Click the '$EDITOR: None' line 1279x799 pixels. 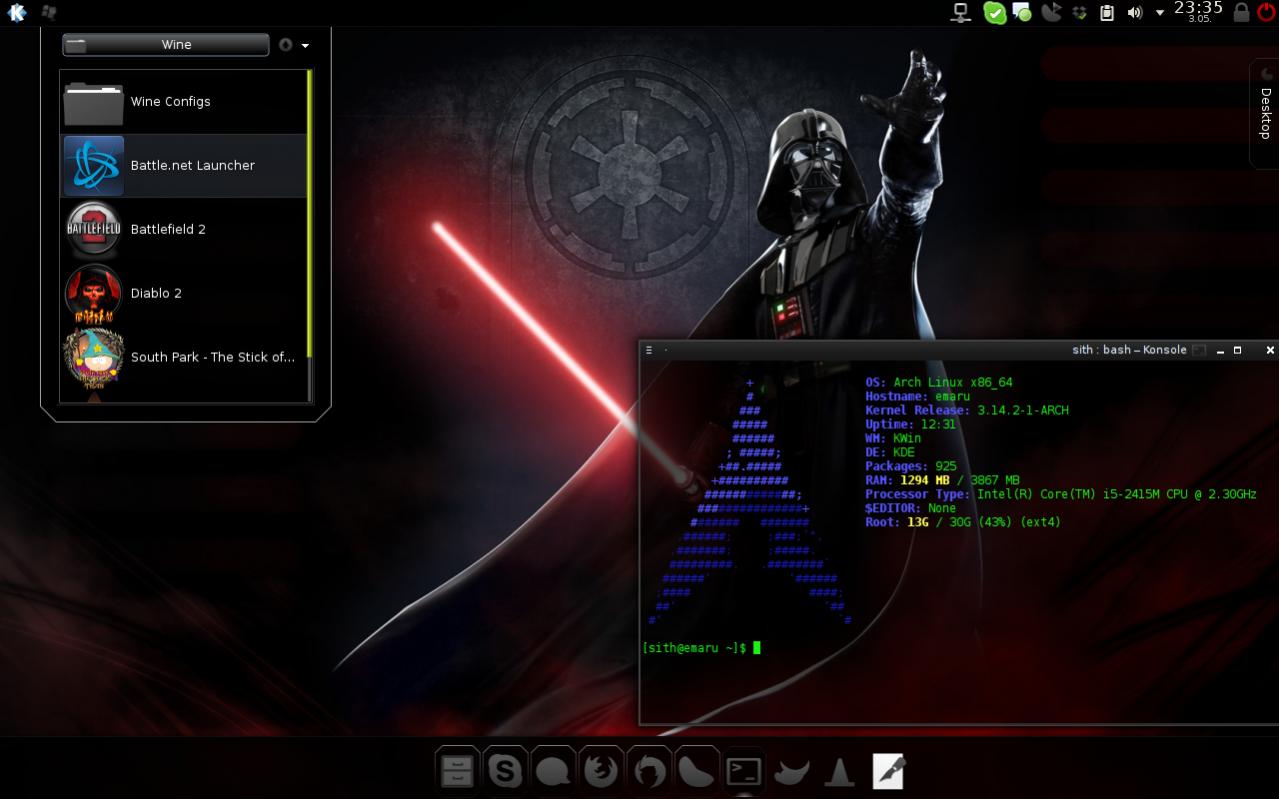point(911,508)
